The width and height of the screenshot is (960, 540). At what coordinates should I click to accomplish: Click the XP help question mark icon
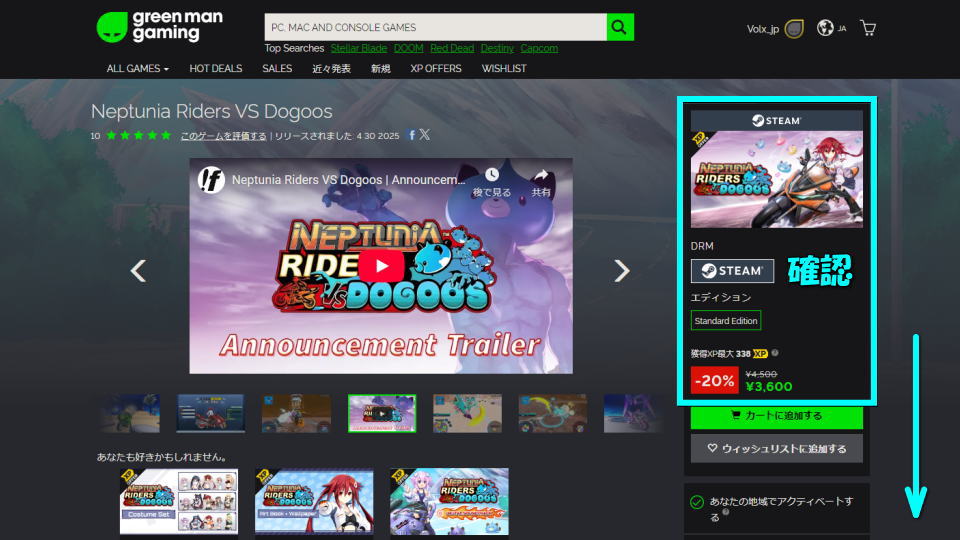point(775,353)
